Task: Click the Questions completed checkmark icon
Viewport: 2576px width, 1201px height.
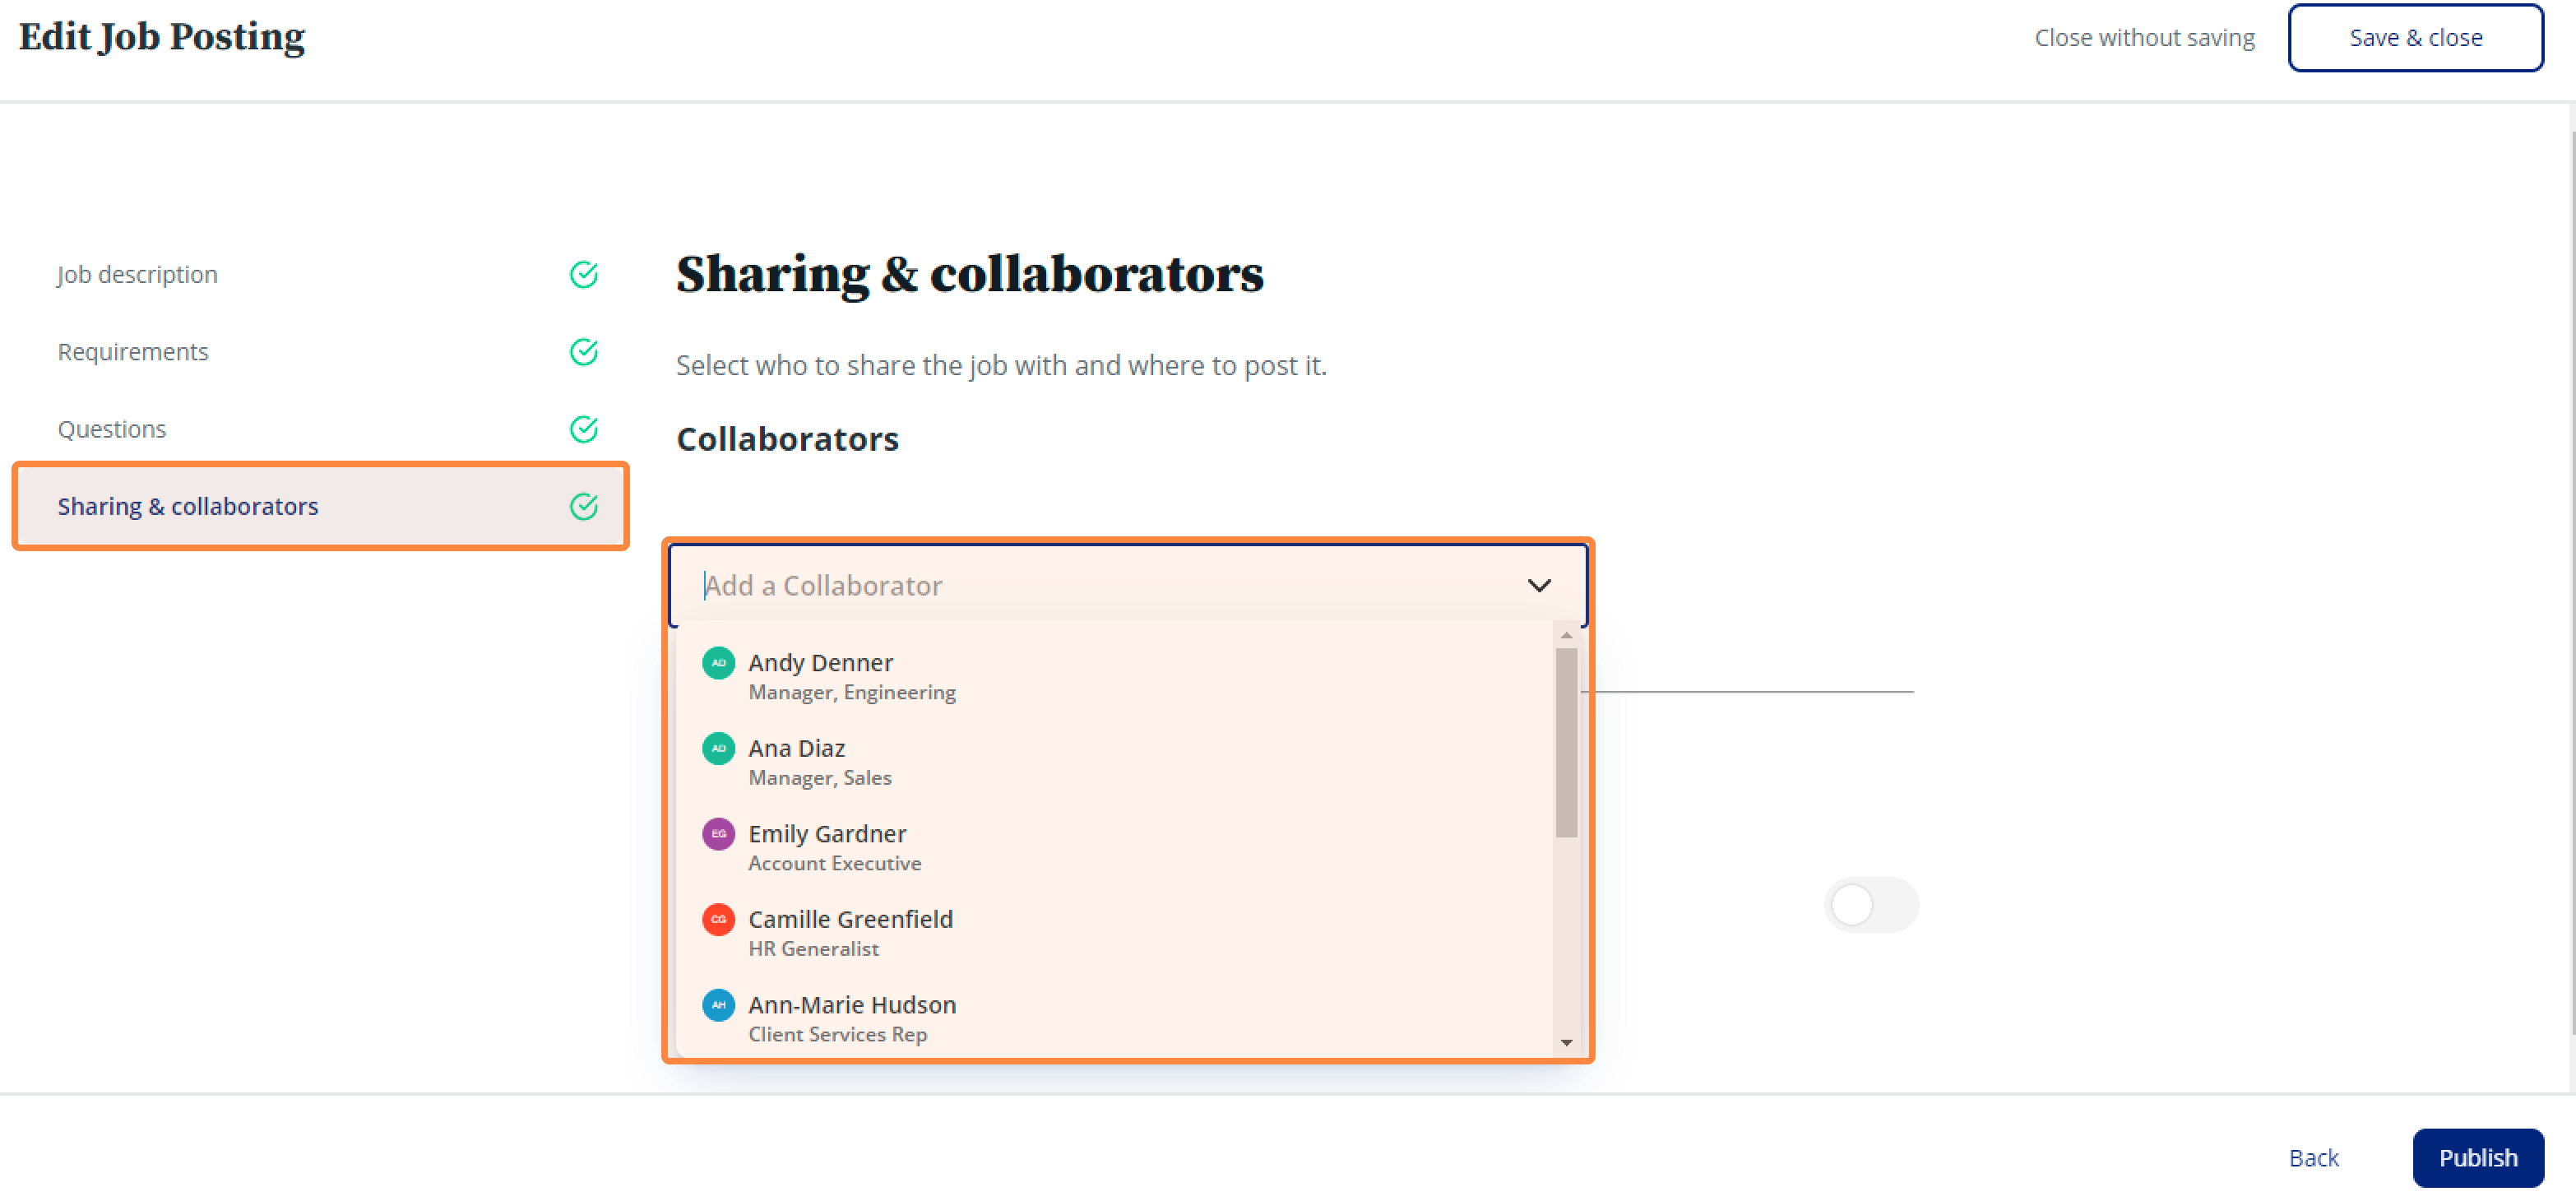Action: coord(584,429)
